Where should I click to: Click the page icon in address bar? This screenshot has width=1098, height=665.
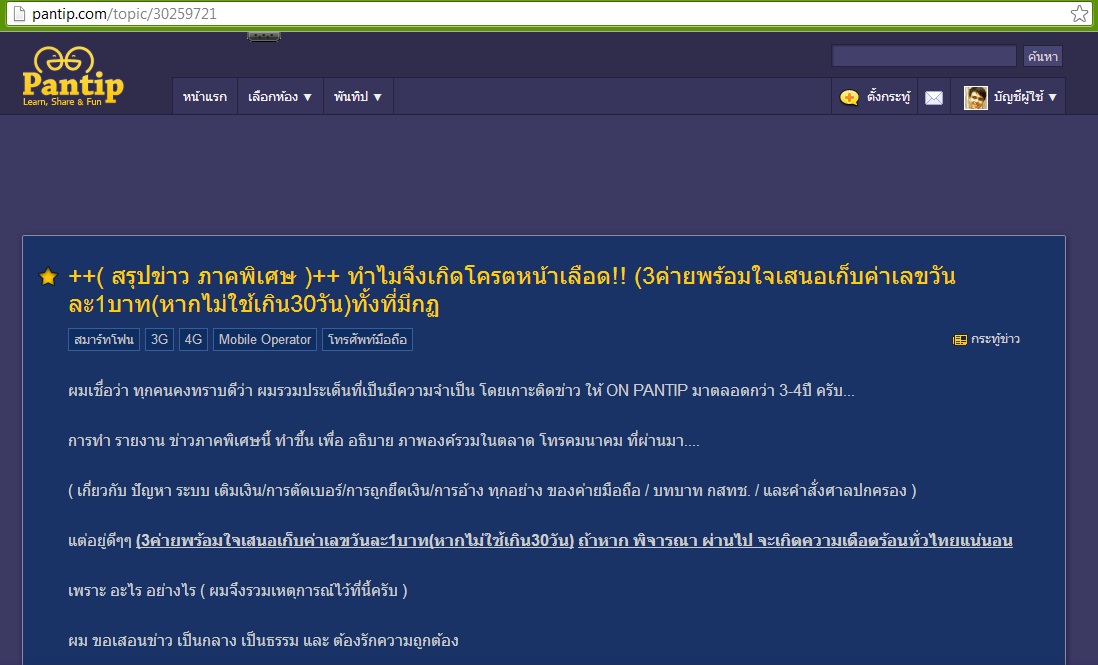pyautogui.click(x=20, y=13)
